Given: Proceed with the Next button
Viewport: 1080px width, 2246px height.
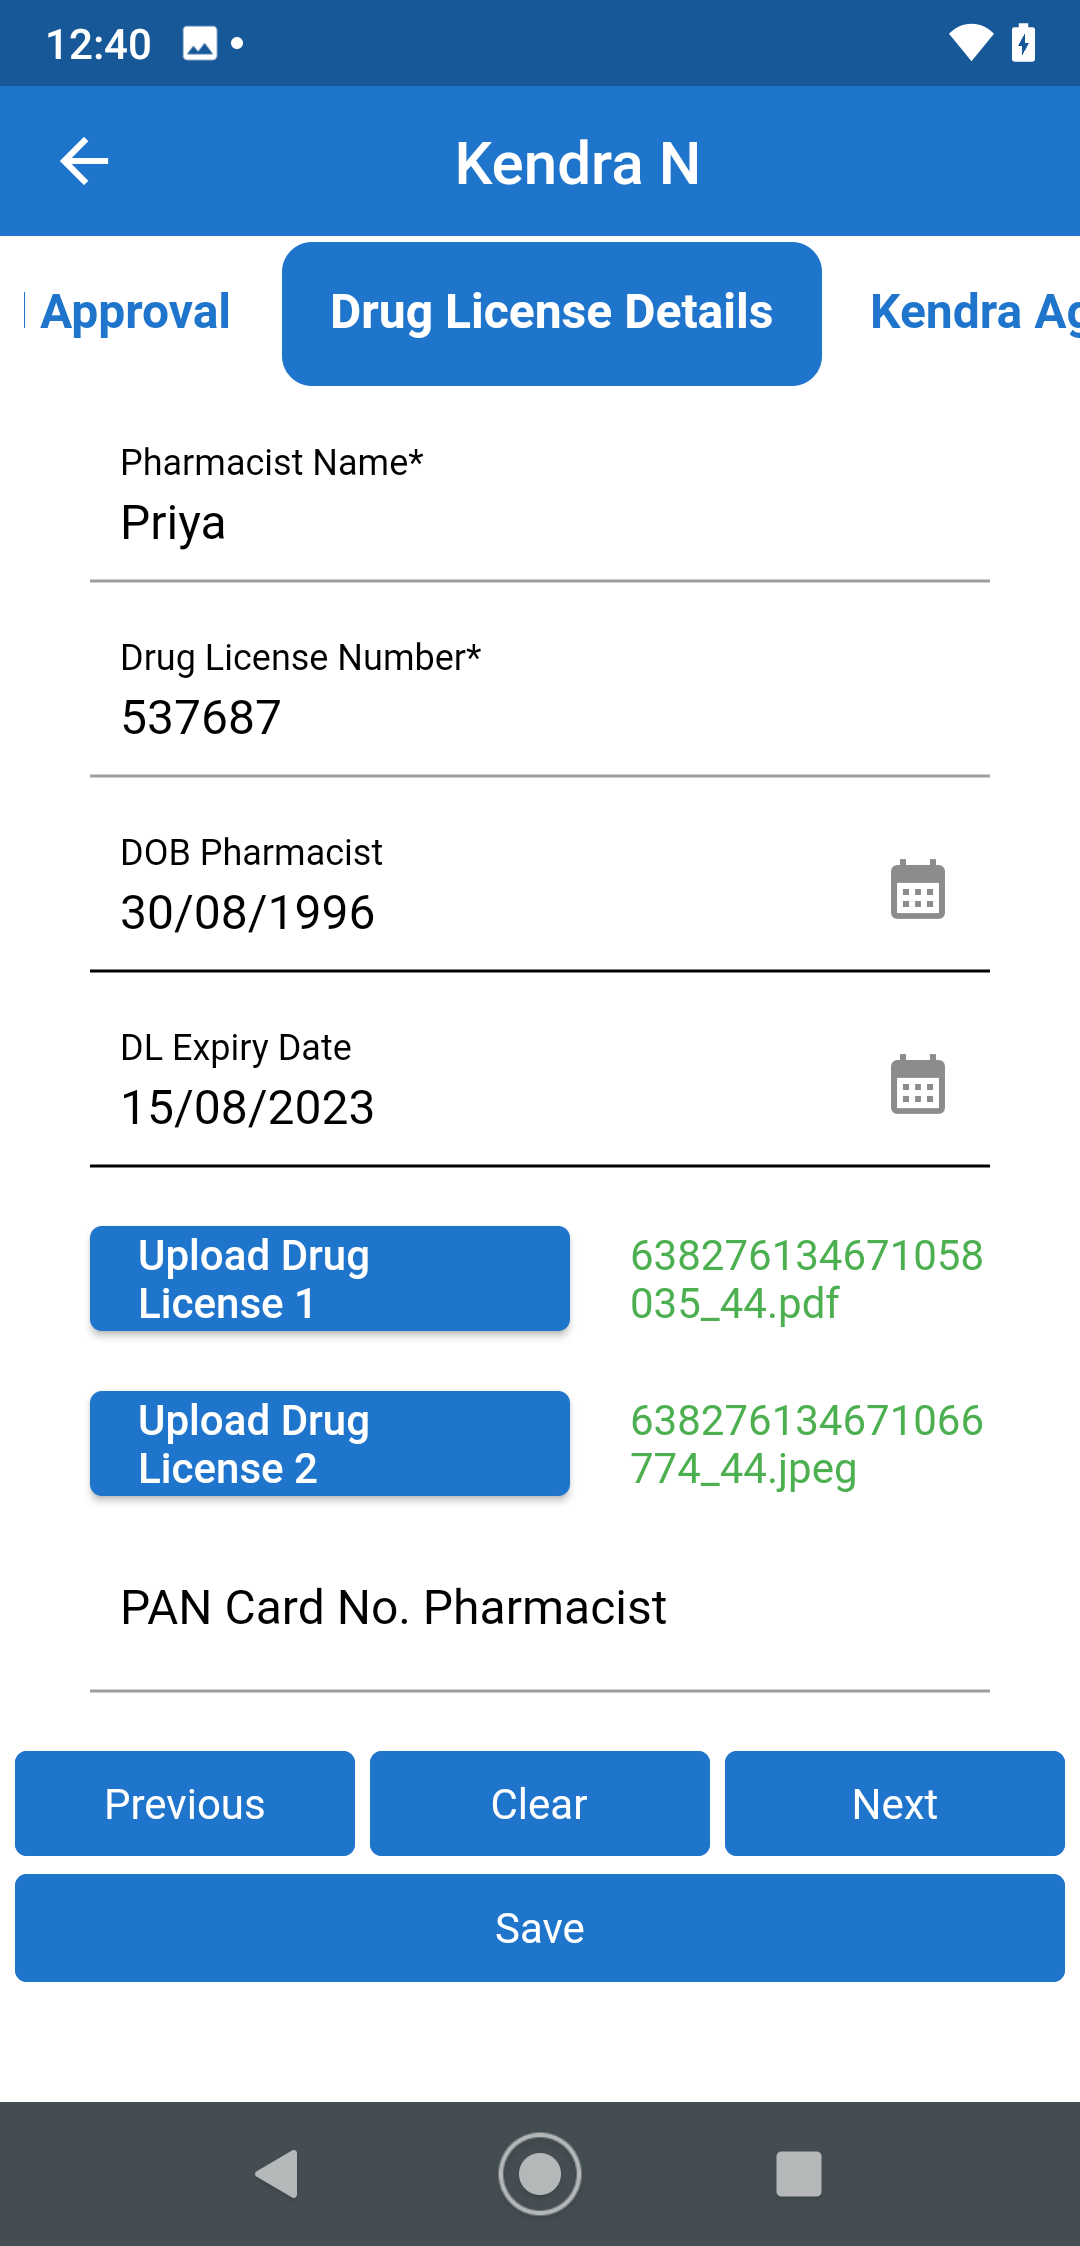Looking at the screenshot, I should (894, 1804).
